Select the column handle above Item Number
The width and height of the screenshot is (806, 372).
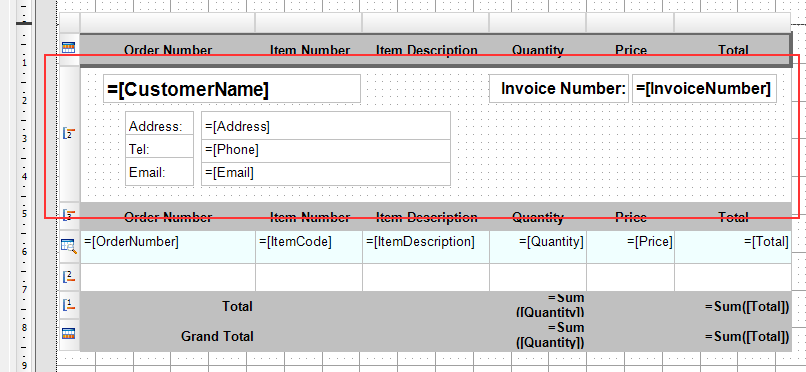309,23
